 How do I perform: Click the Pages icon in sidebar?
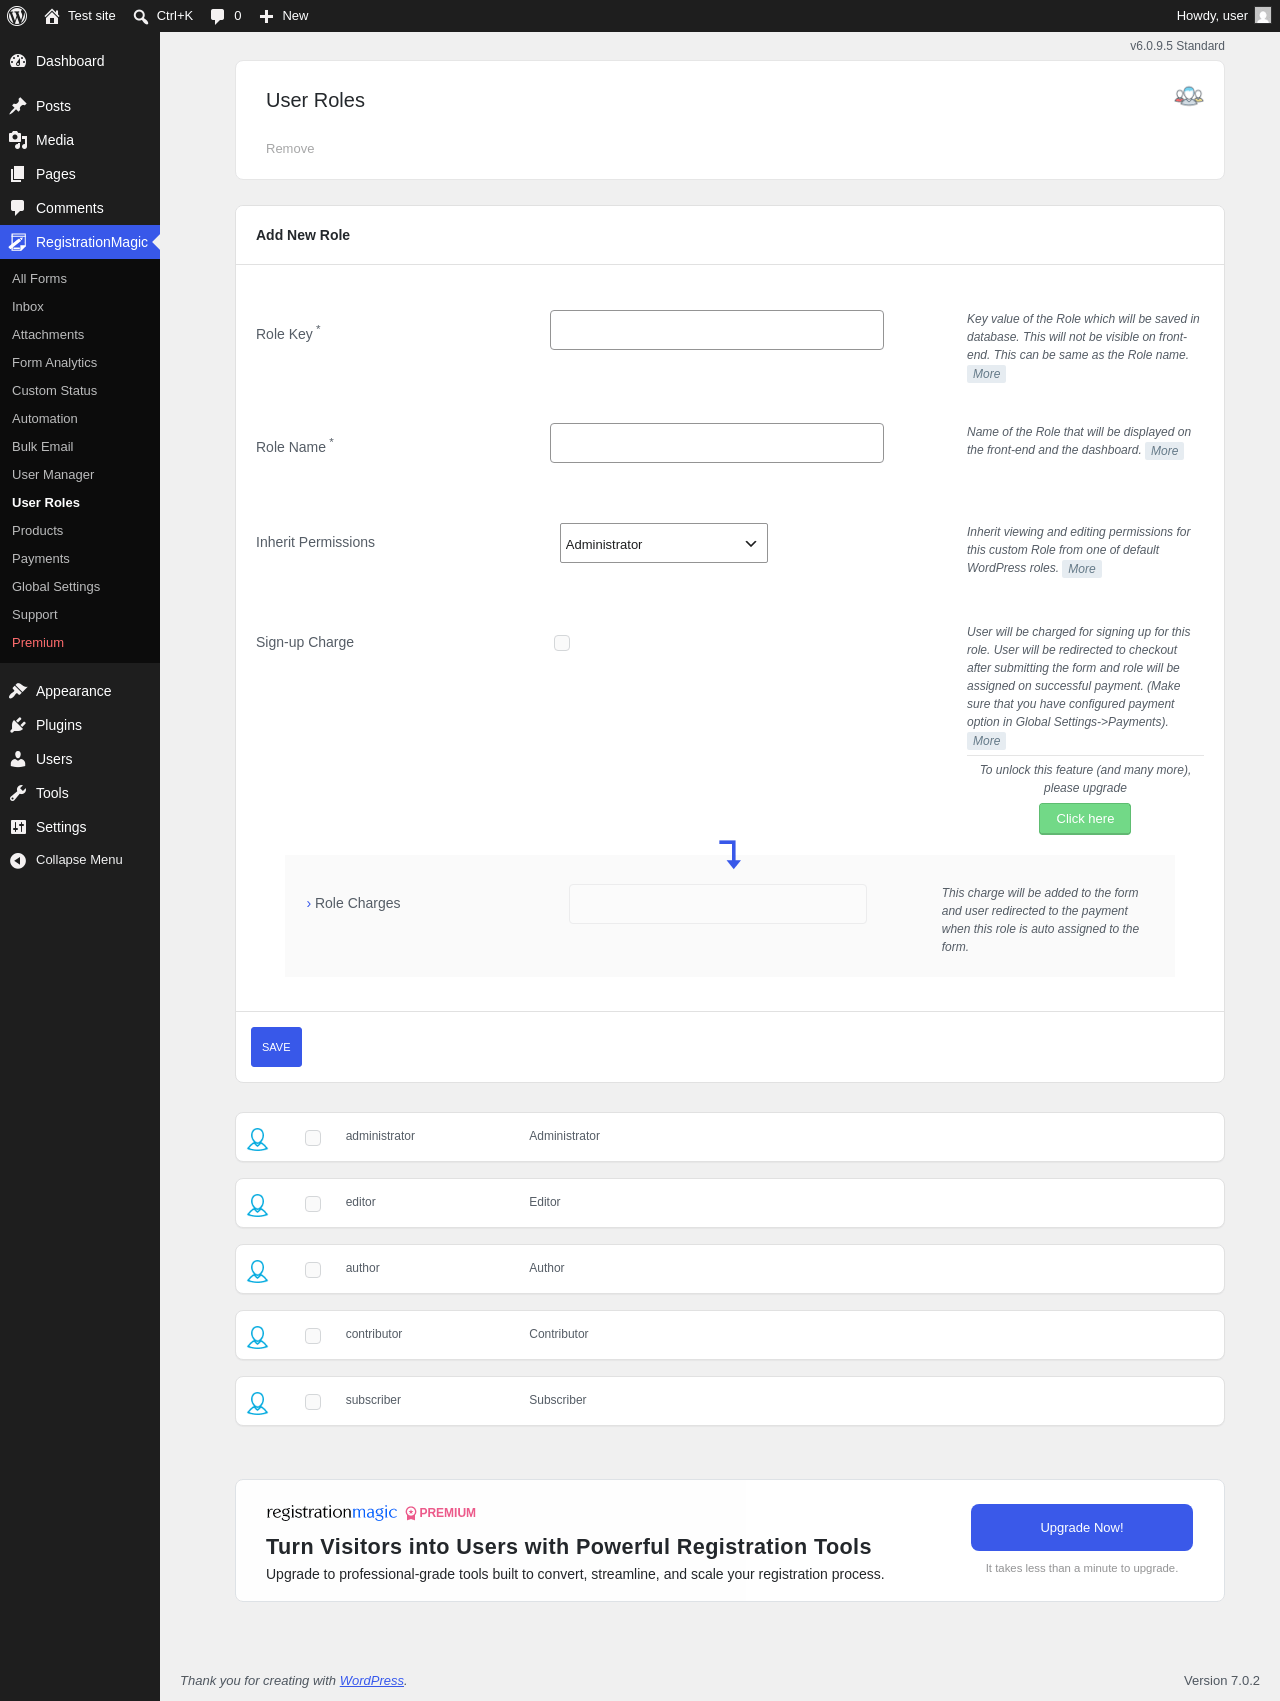[18, 174]
